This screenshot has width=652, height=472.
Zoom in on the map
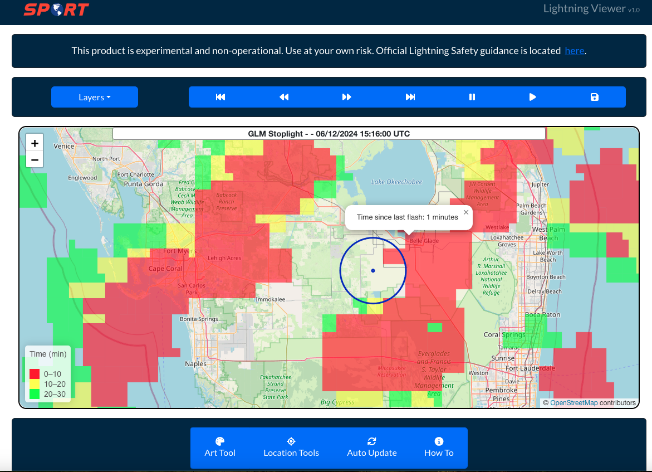[x=35, y=143]
